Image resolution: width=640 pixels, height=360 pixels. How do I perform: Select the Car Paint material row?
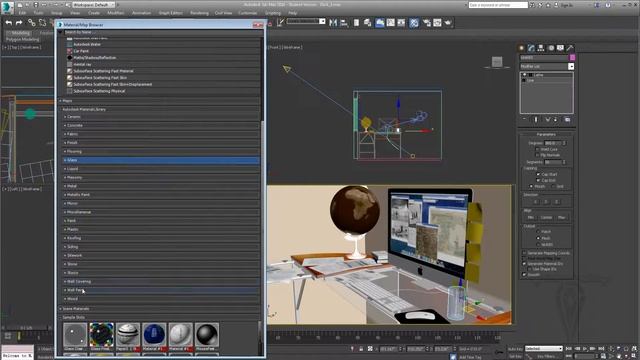coord(163,51)
